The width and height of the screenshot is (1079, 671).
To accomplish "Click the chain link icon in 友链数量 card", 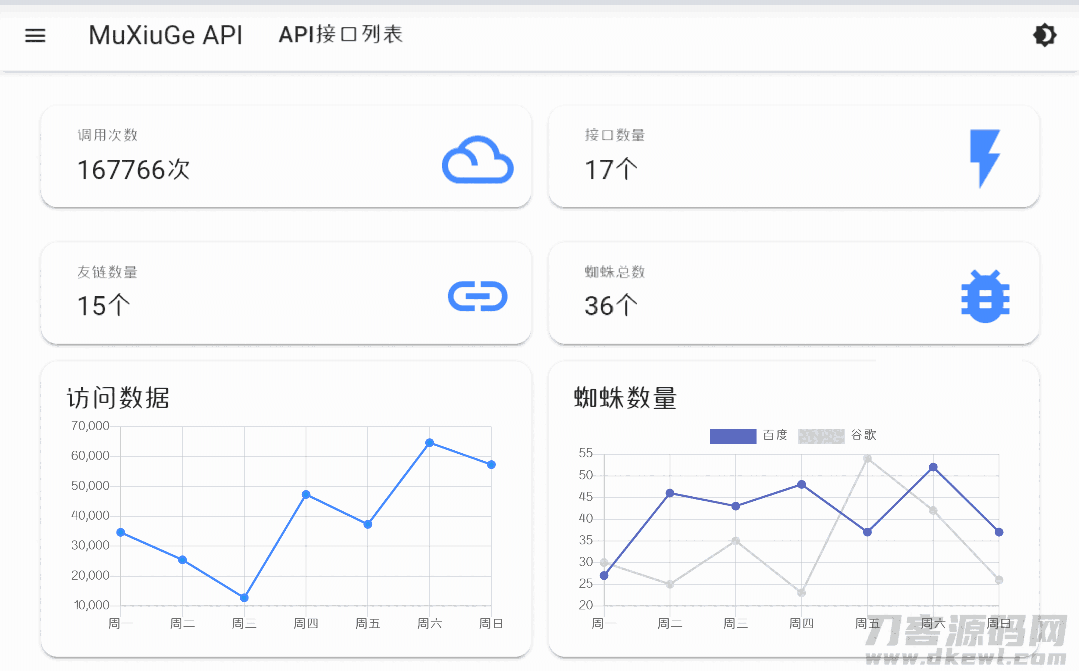I will tap(478, 297).
